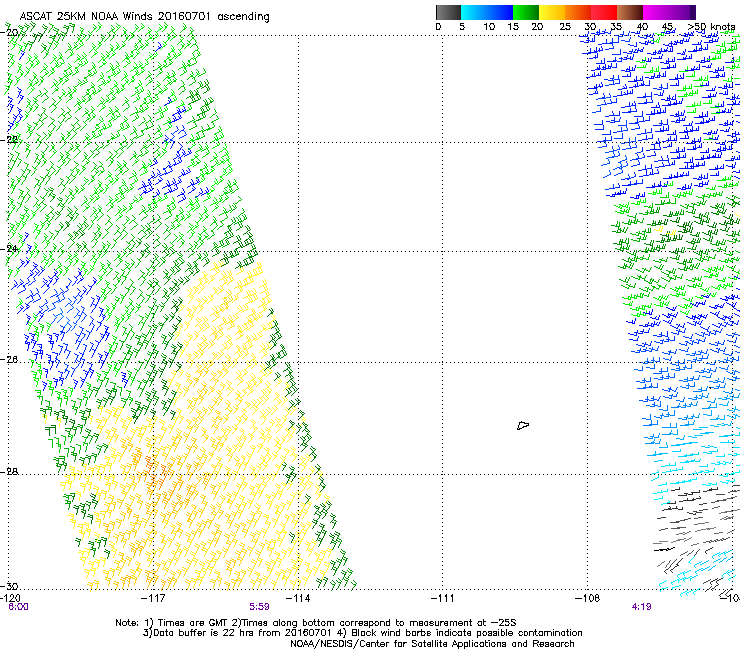This screenshot has height=650, width=740.
Task: Click the gray 0-5 knots legend segment
Action: point(448,12)
